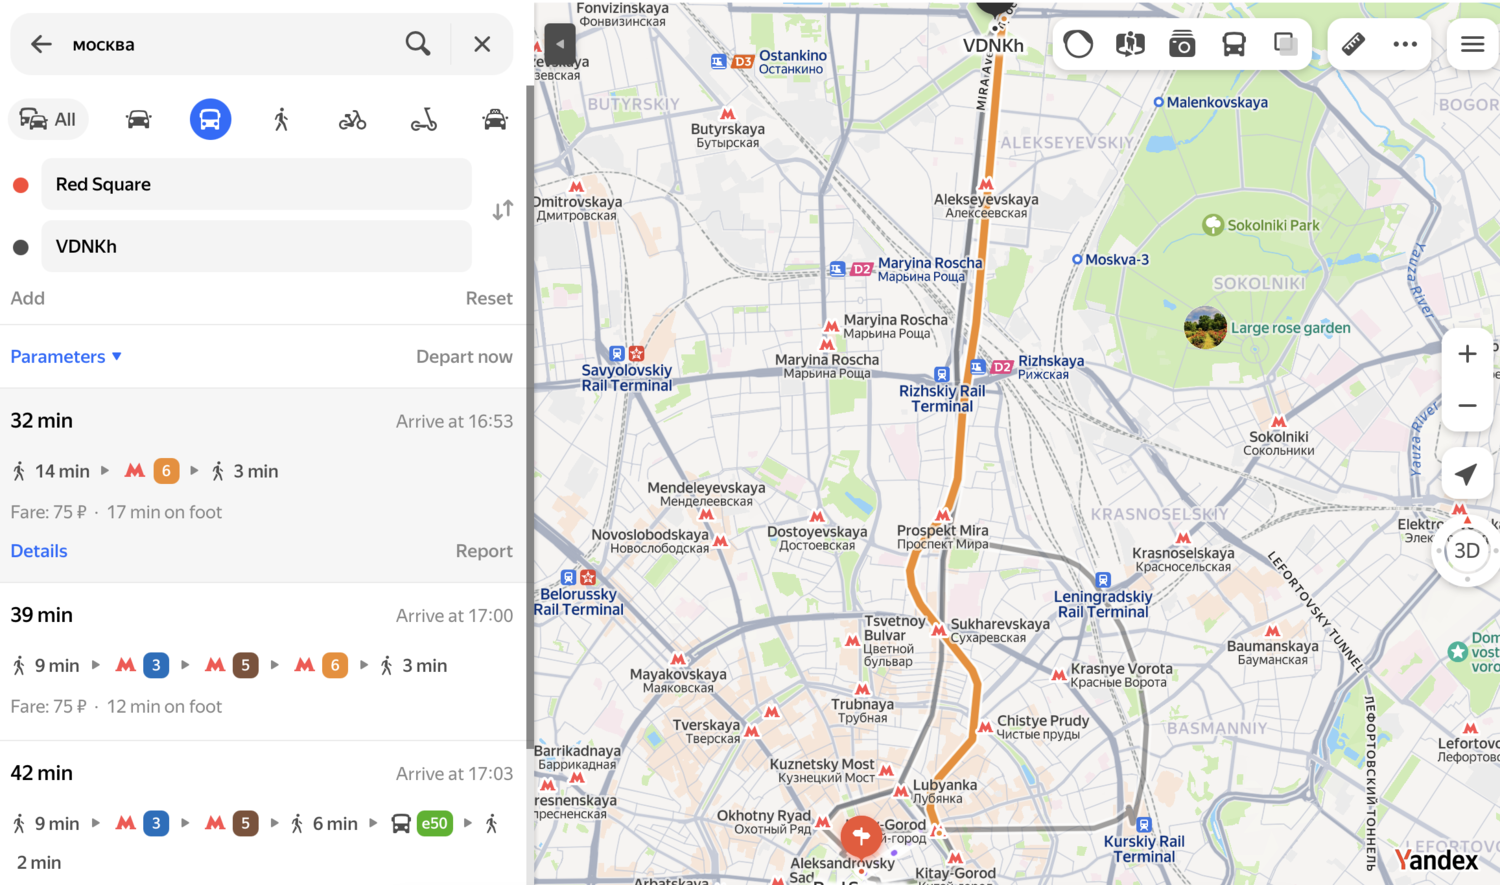The height and width of the screenshot is (885, 1500).
Task: Collapse the side panel with arrow
Action: 560,44
